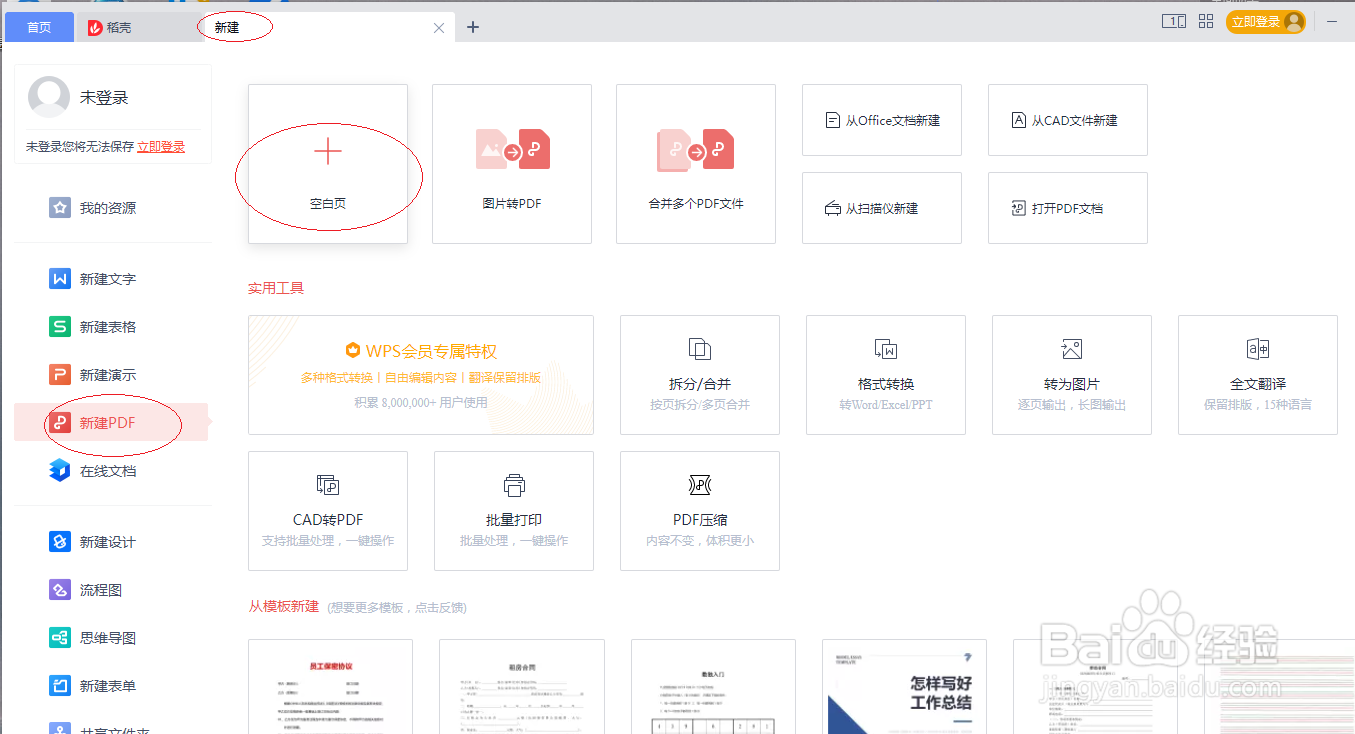This screenshot has width=1355, height=734.
Task: Click the 新建设计 icon
Action: [x=60, y=542]
